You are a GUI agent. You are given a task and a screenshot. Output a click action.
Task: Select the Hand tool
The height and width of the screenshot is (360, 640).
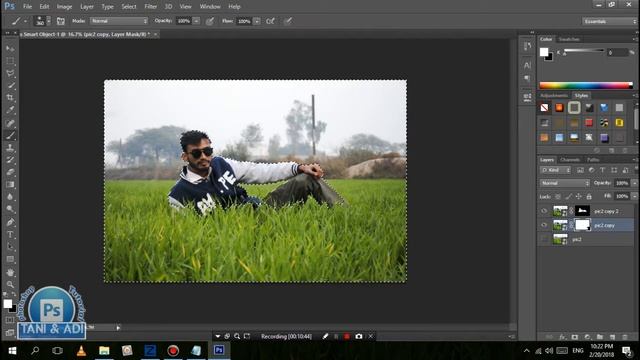tap(10, 272)
